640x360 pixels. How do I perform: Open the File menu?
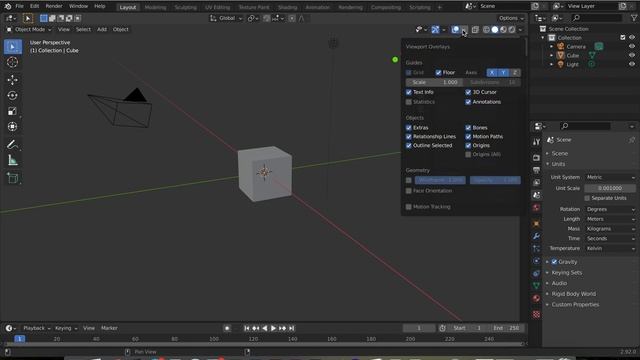click(19, 7)
